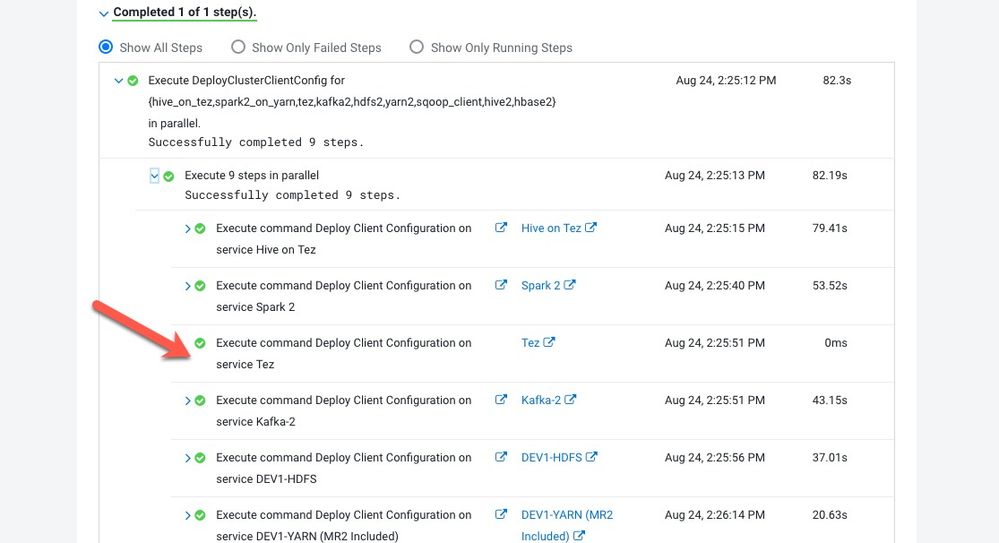Click green success icon on DEV1-YARN step

pos(200,516)
